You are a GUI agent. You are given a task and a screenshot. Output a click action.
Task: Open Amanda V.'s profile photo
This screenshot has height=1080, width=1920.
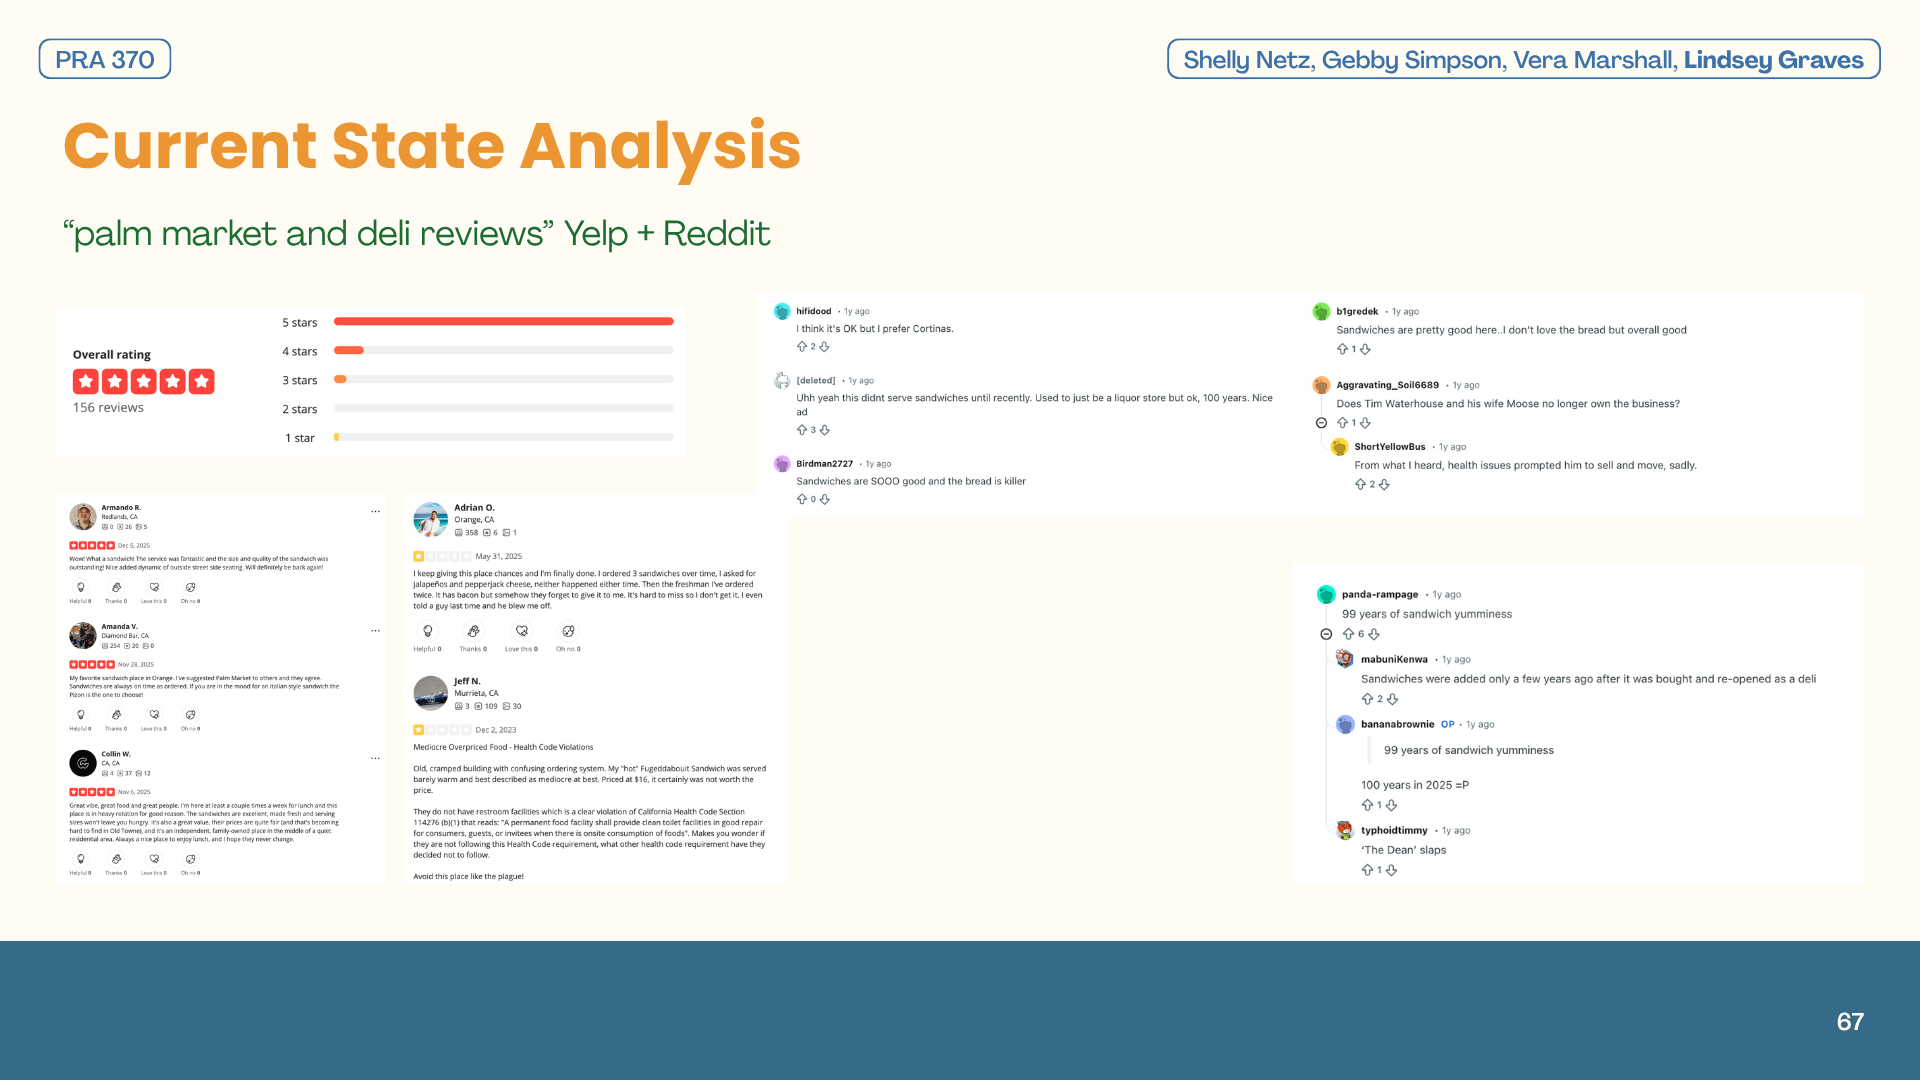[83, 635]
